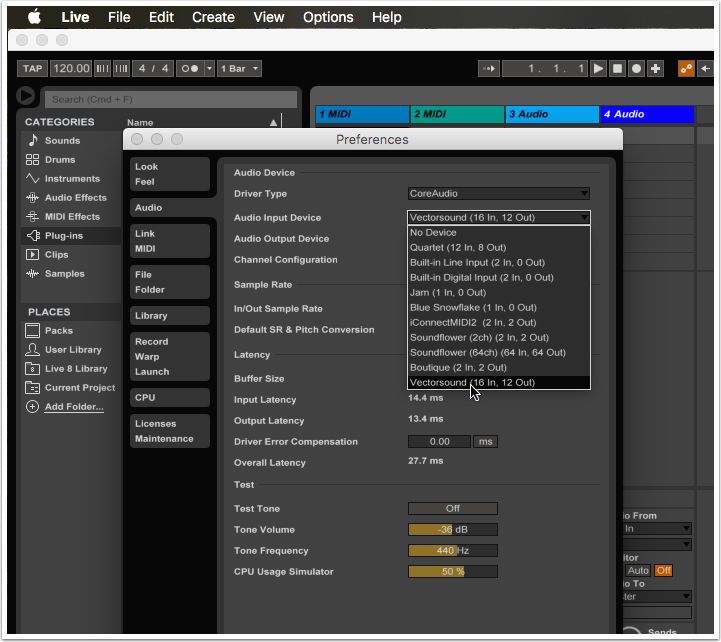Adjust the CPU Usage Simulator slider
721x642 pixels.
click(452, 571)
